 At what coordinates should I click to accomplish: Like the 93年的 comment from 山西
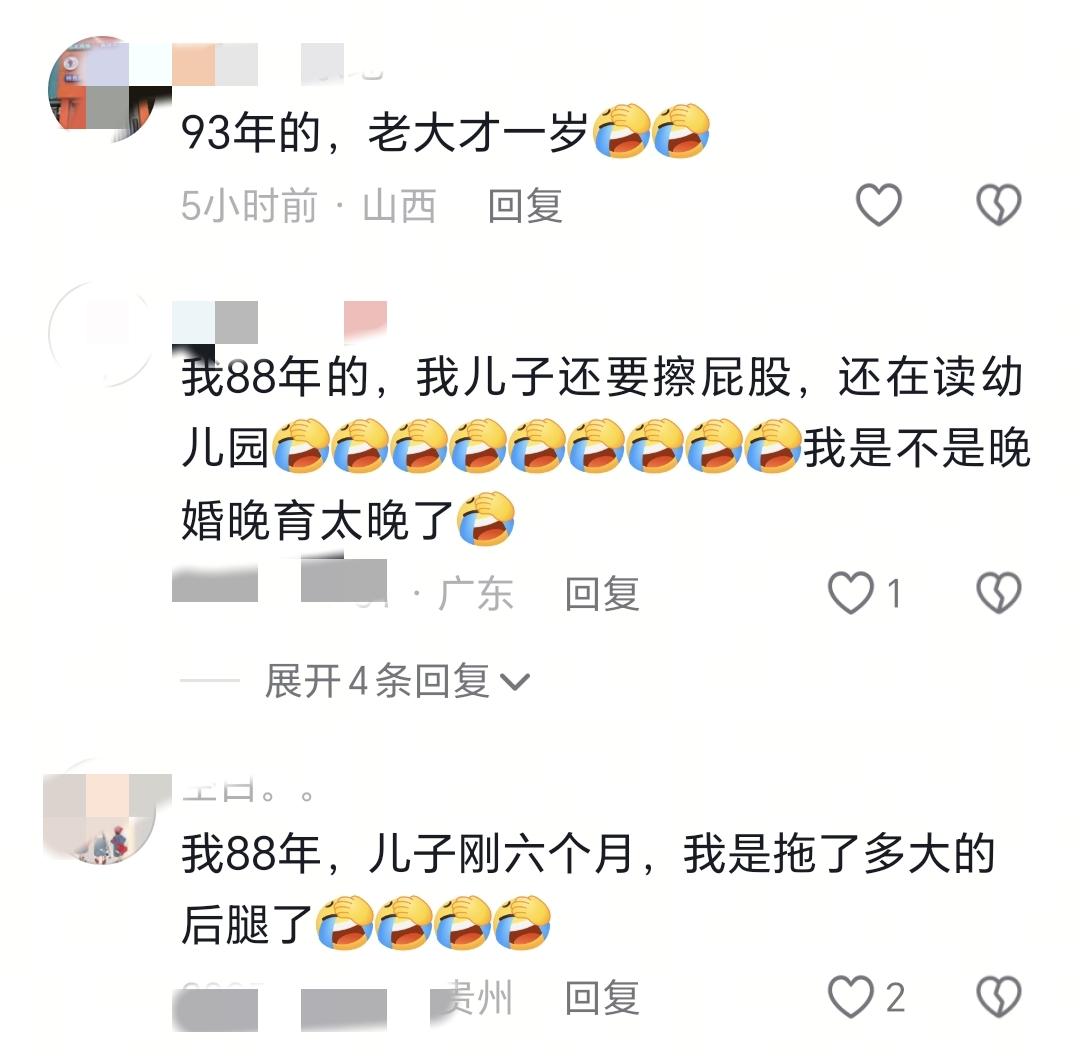878,205
